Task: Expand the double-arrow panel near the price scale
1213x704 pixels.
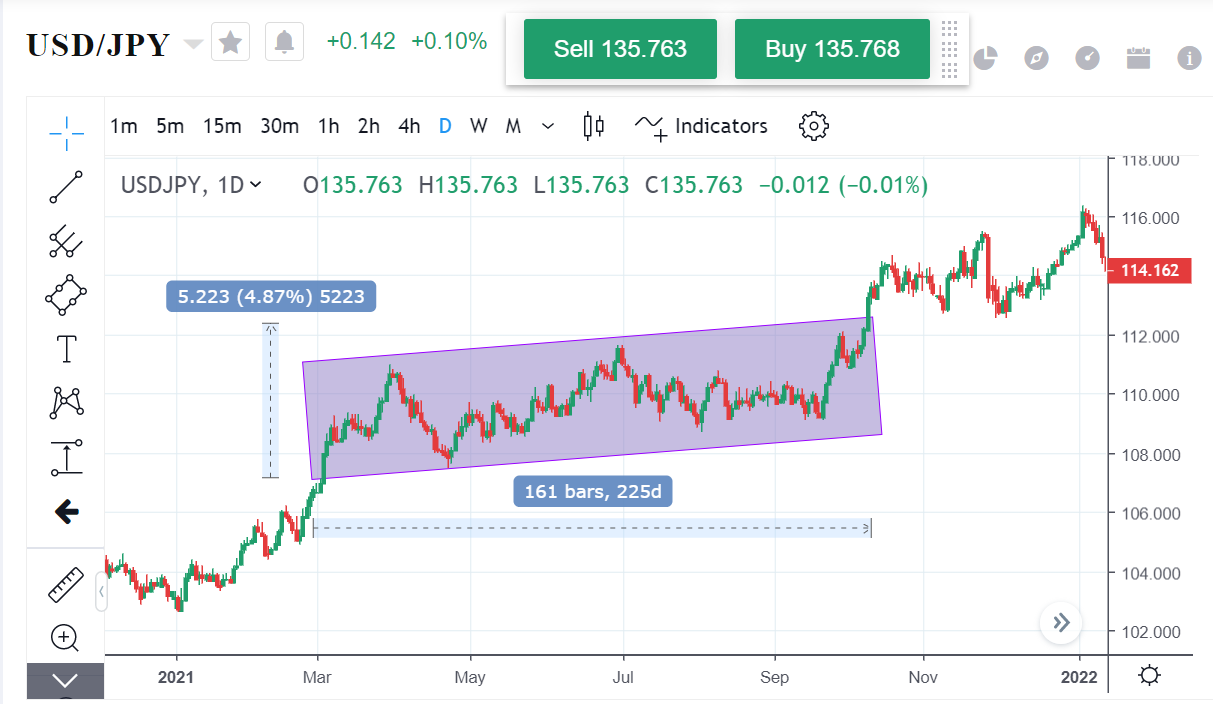Action: point(1061,623)
